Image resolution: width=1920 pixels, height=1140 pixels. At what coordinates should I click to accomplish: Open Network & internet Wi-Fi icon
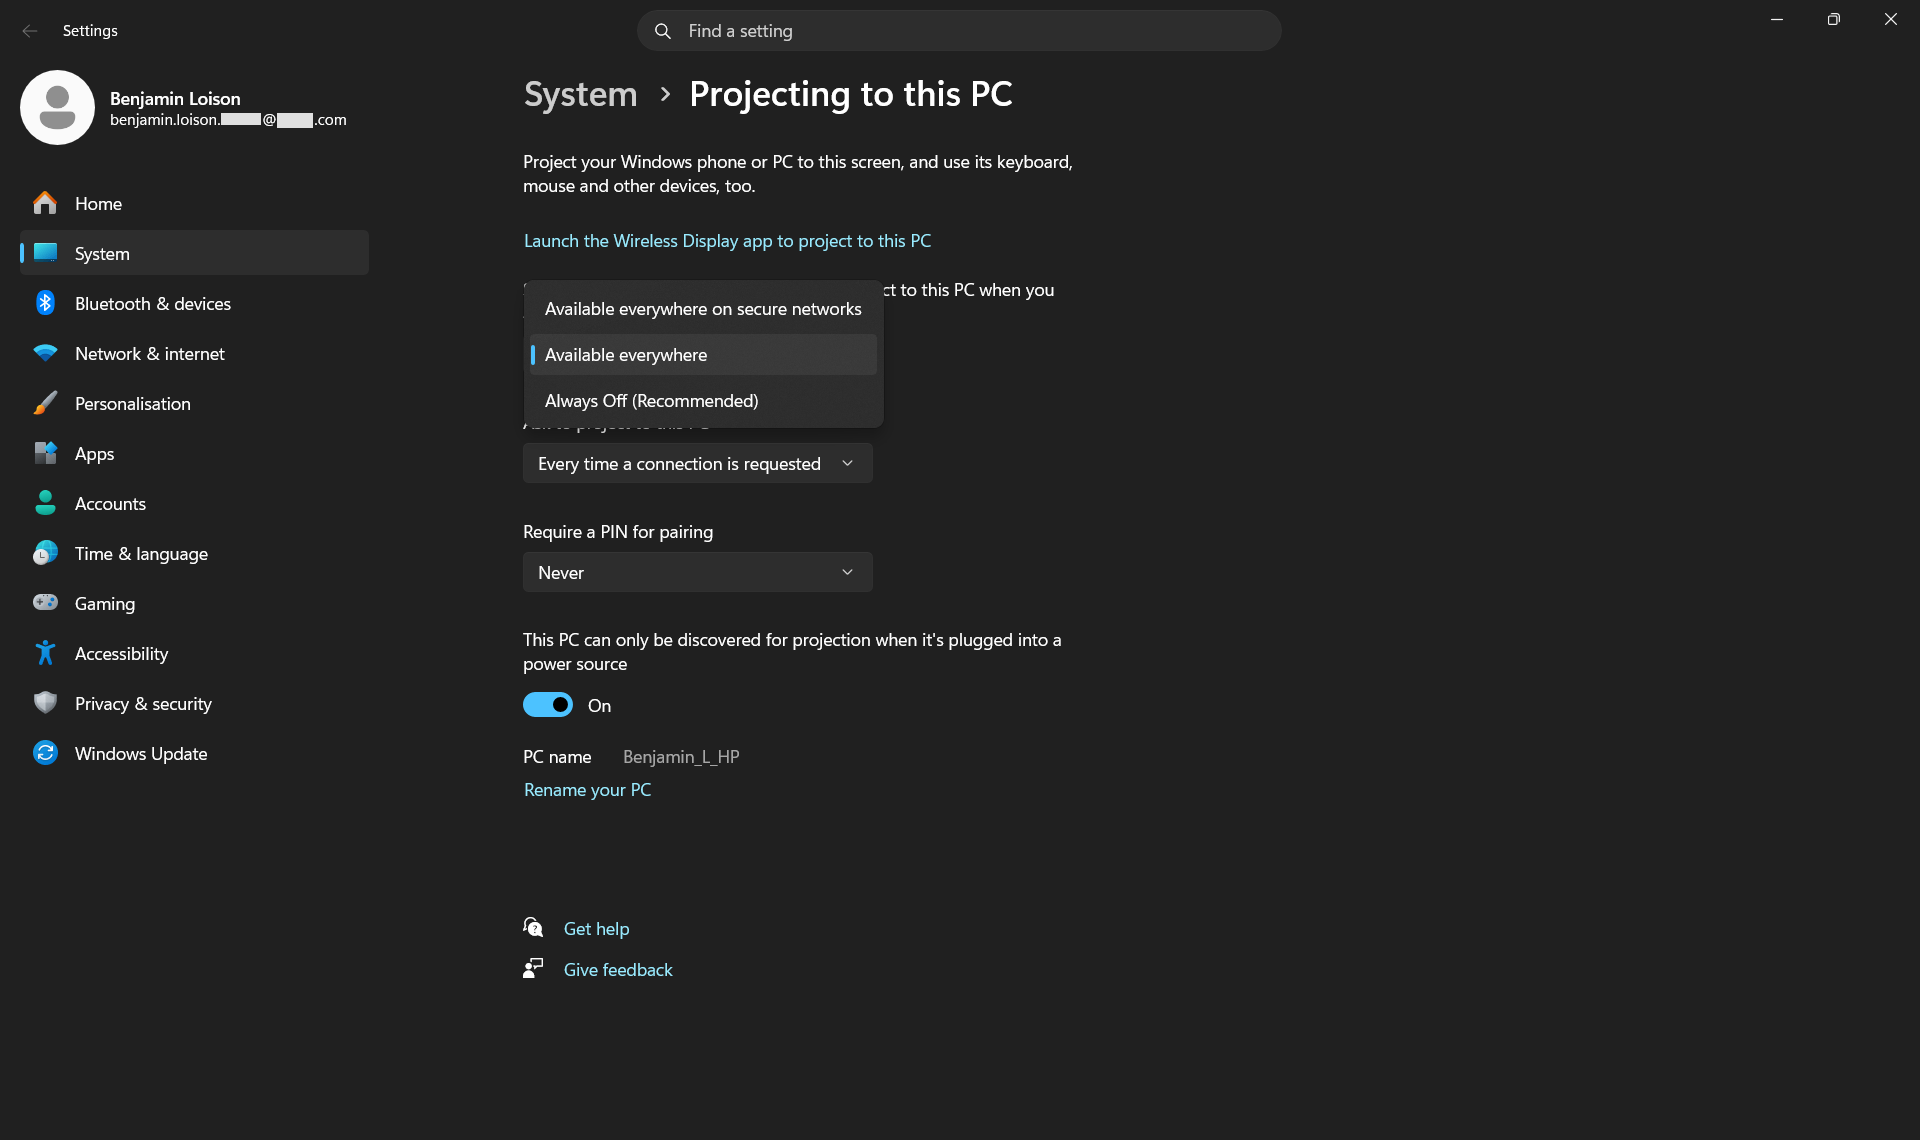[x=45, y=353]
